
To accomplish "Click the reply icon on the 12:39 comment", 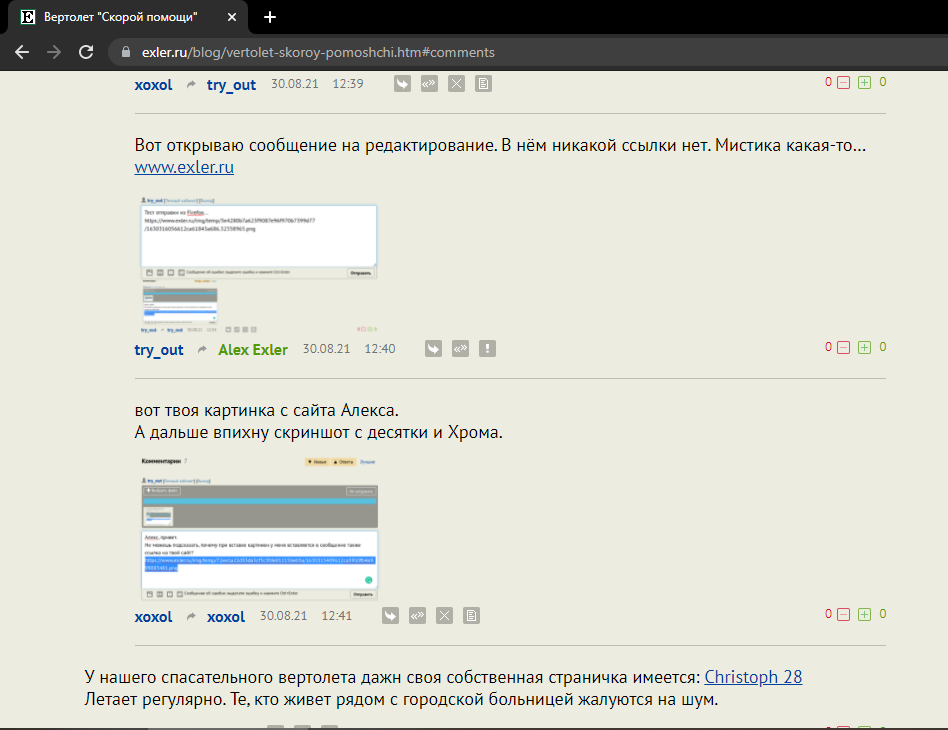I will click(x=402, y=84).
